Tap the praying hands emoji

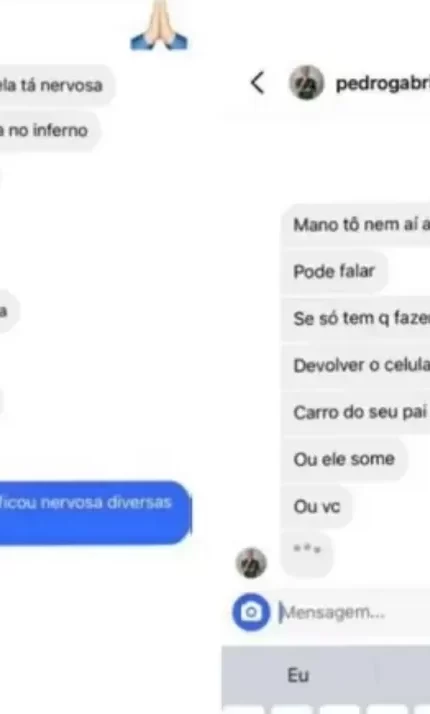[159, 26]
